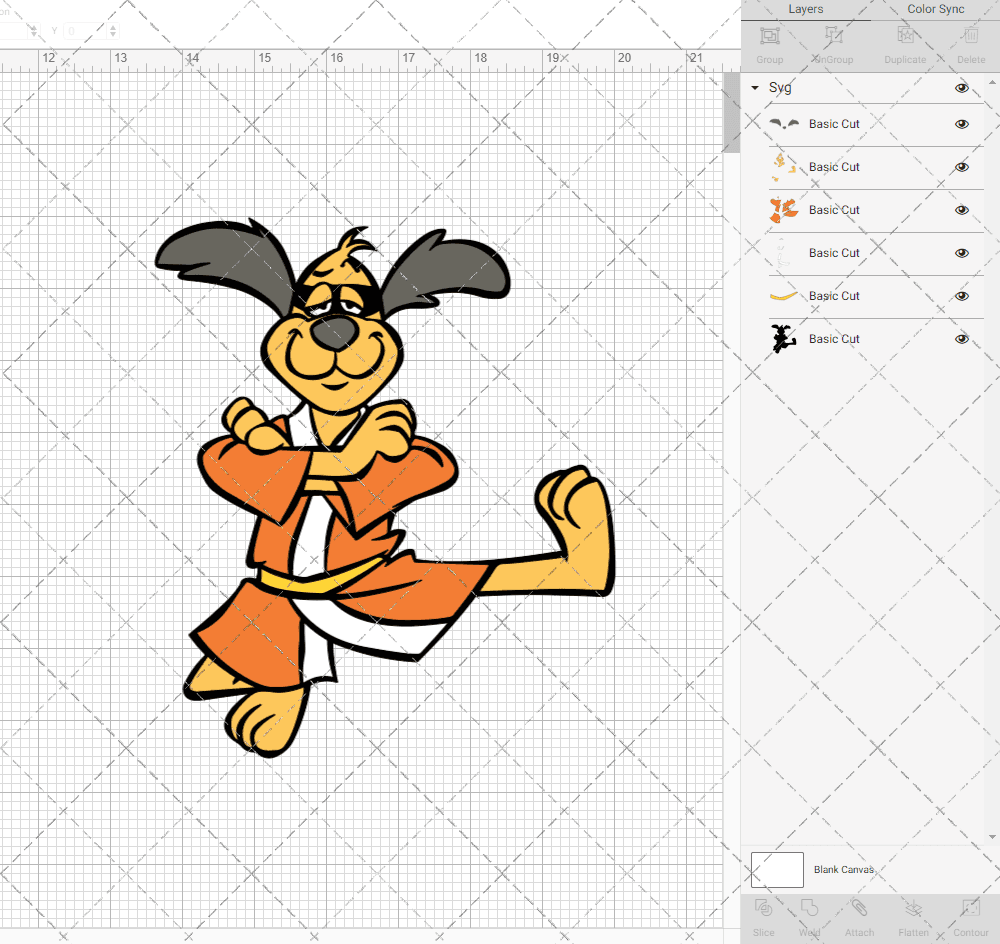Click the Blank Canvas swatch
The height and width of the screenshot is (944, 1000).
pos(777,869)
